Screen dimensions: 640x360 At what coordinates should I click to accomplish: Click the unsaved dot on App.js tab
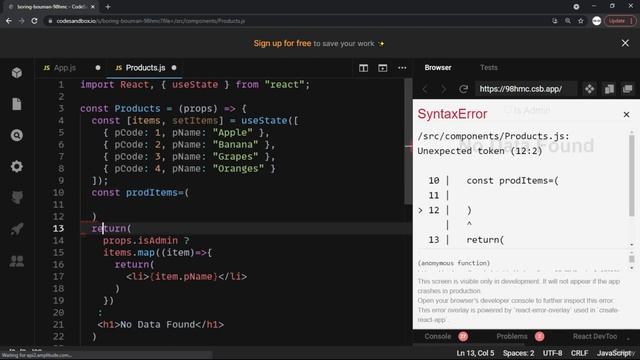(98, 68)
